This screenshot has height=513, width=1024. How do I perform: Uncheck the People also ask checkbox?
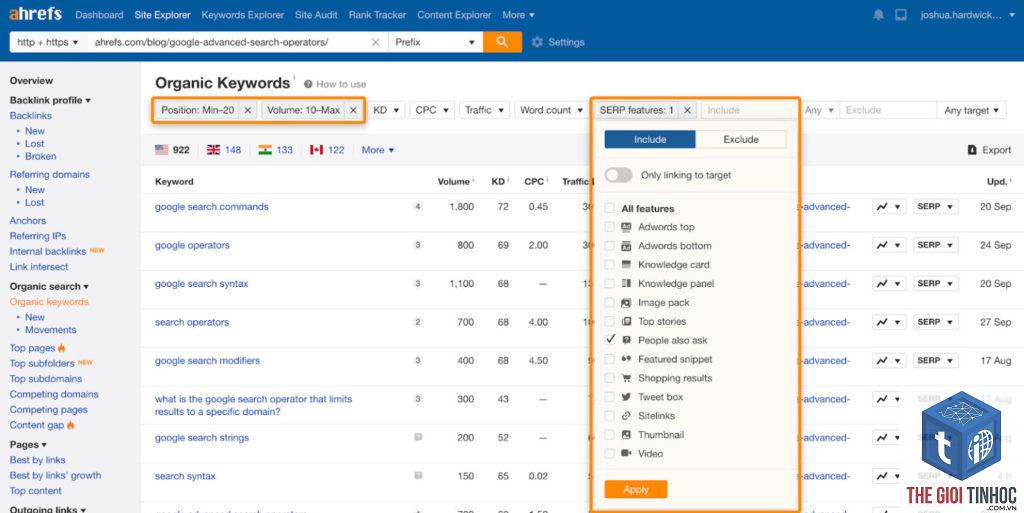tap(609, 340)
